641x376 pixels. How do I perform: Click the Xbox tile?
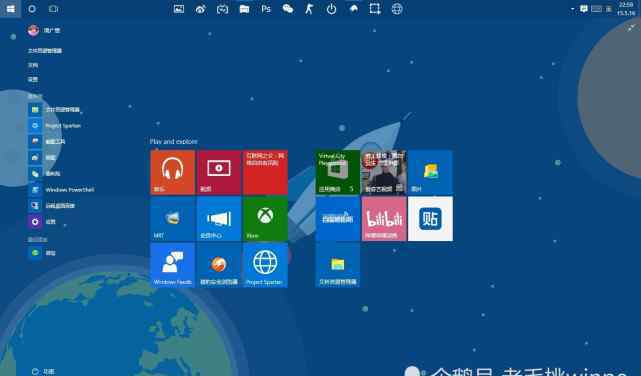coord(265,219)
